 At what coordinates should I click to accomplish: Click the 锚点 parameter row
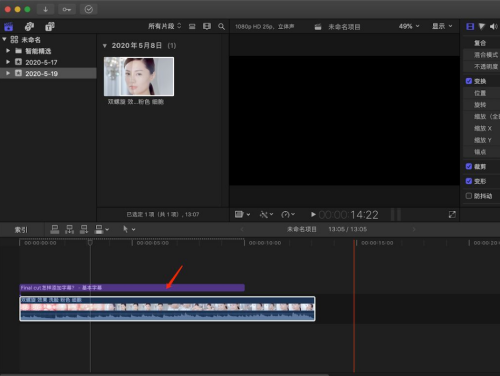point(482,152)
